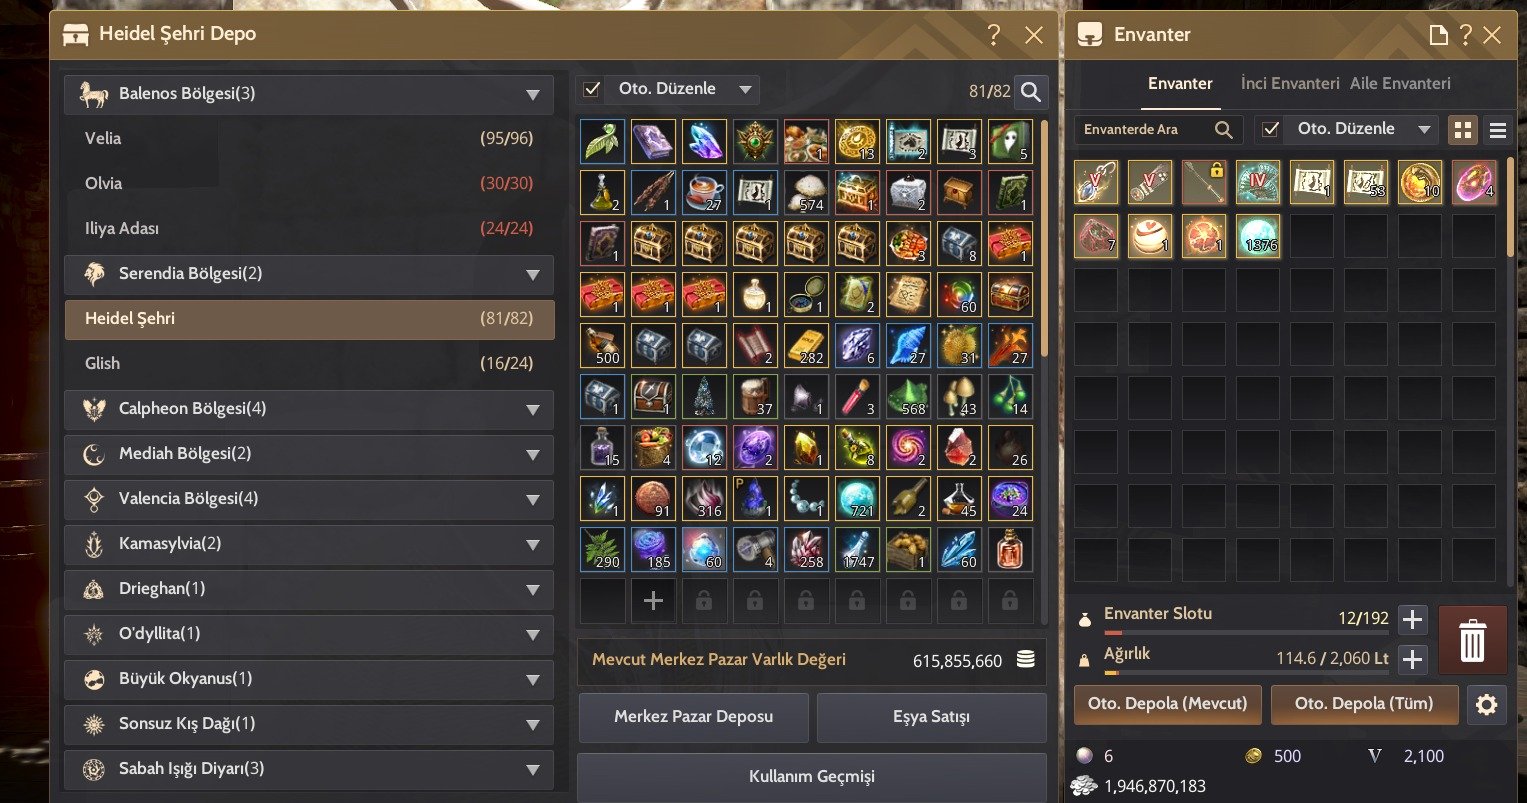
Task: Click the plus button beside Ağırlık
Action: pos(1412,659)
